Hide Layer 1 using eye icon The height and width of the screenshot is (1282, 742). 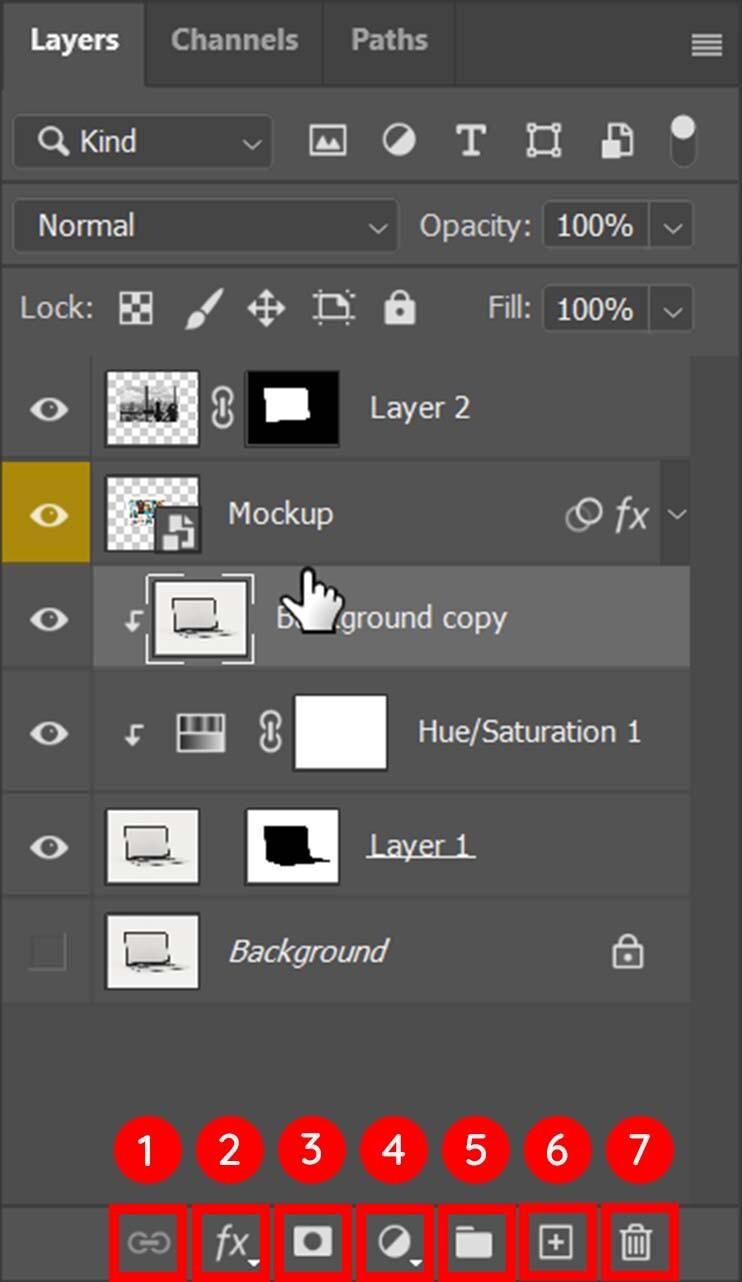(x=48, y=846)
